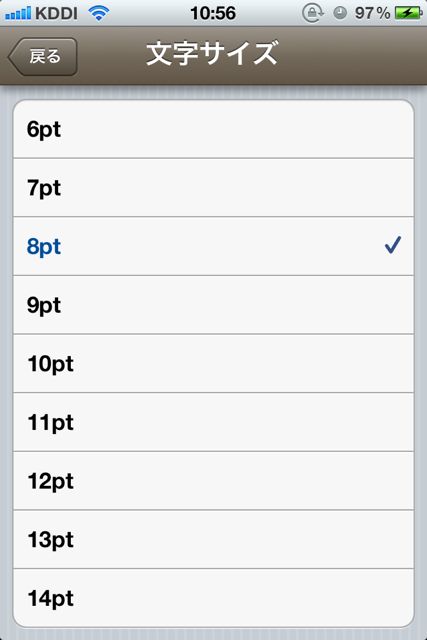
Task: Tap the rotation lock status icon
Action: (313, 13)
